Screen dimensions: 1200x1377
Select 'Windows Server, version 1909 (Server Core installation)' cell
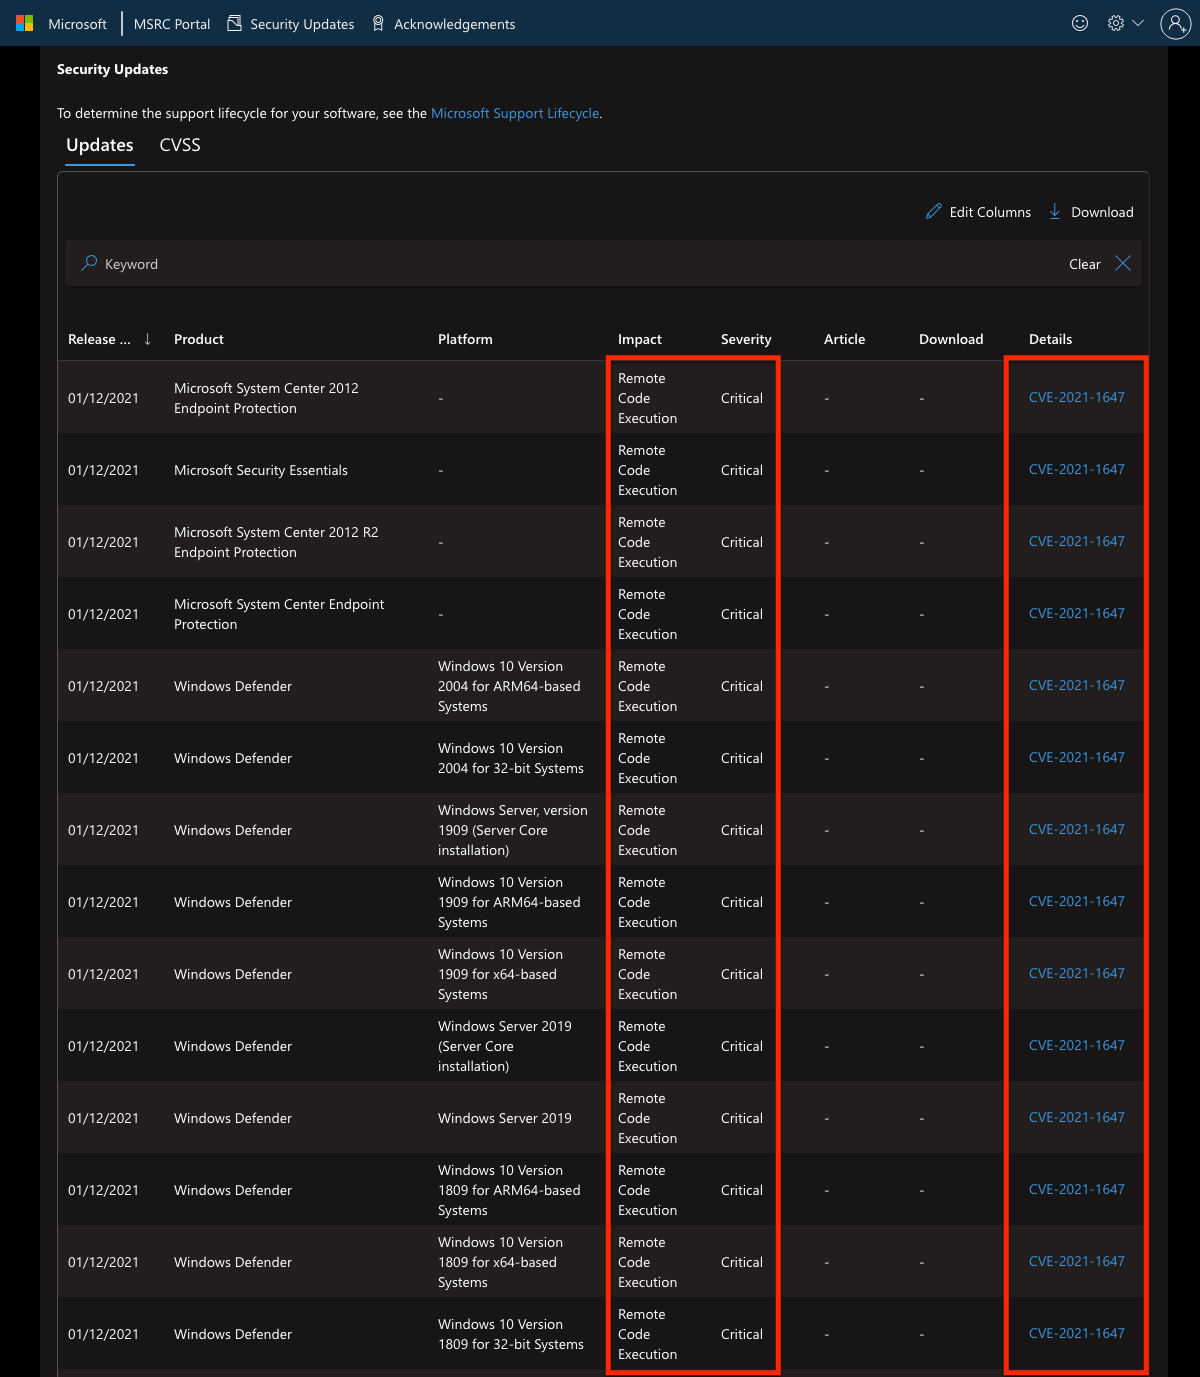pos(513,830)
